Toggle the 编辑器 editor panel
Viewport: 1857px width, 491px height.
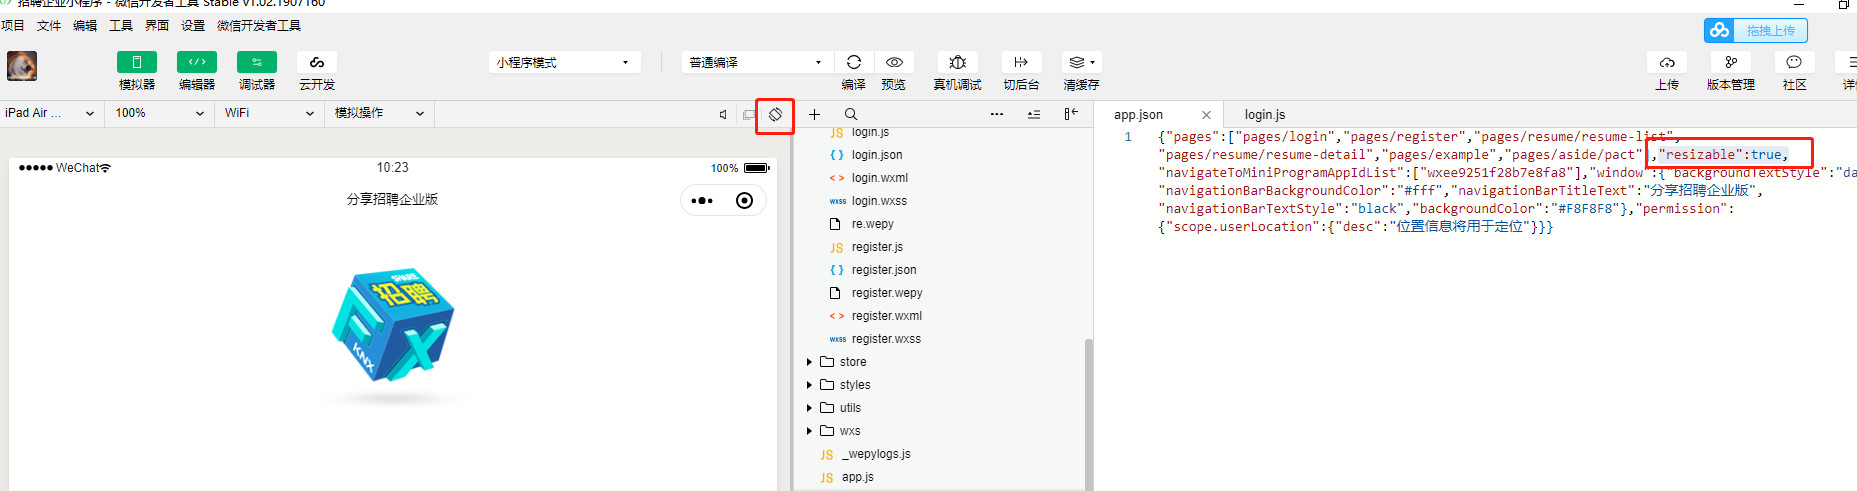click(197, 62)
